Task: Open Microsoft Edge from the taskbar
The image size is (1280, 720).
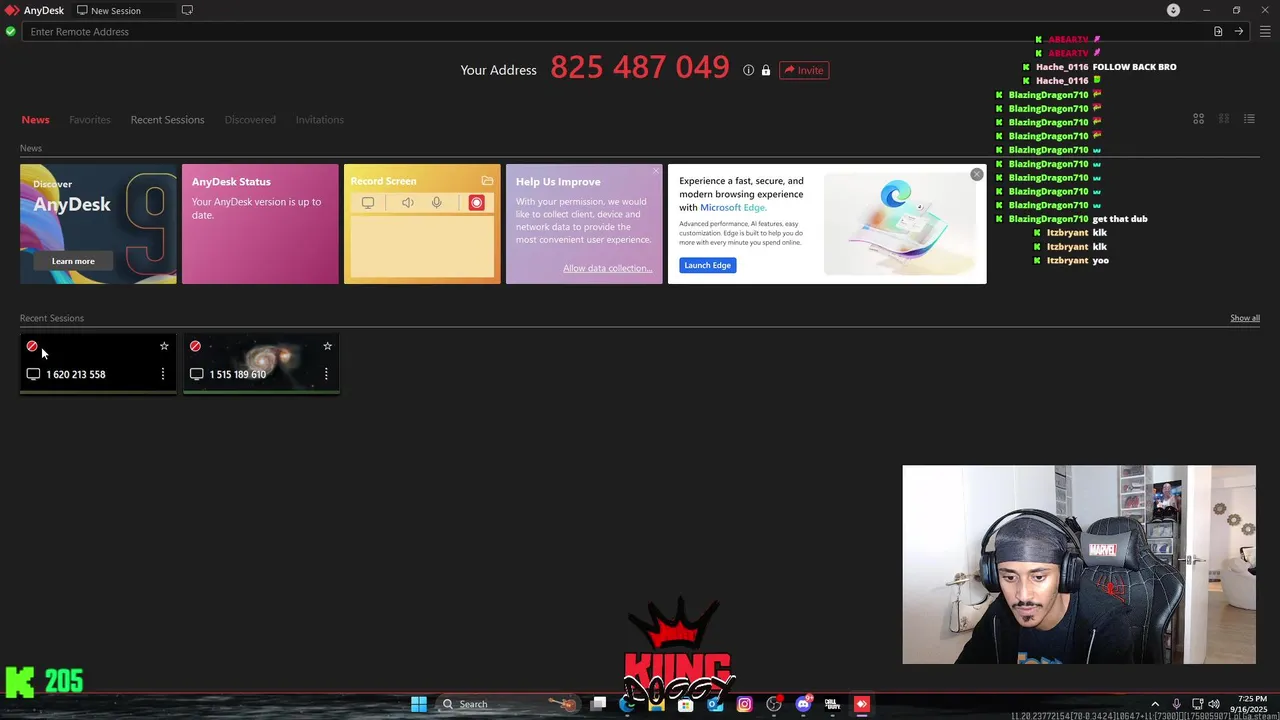Action: [627, 704]
